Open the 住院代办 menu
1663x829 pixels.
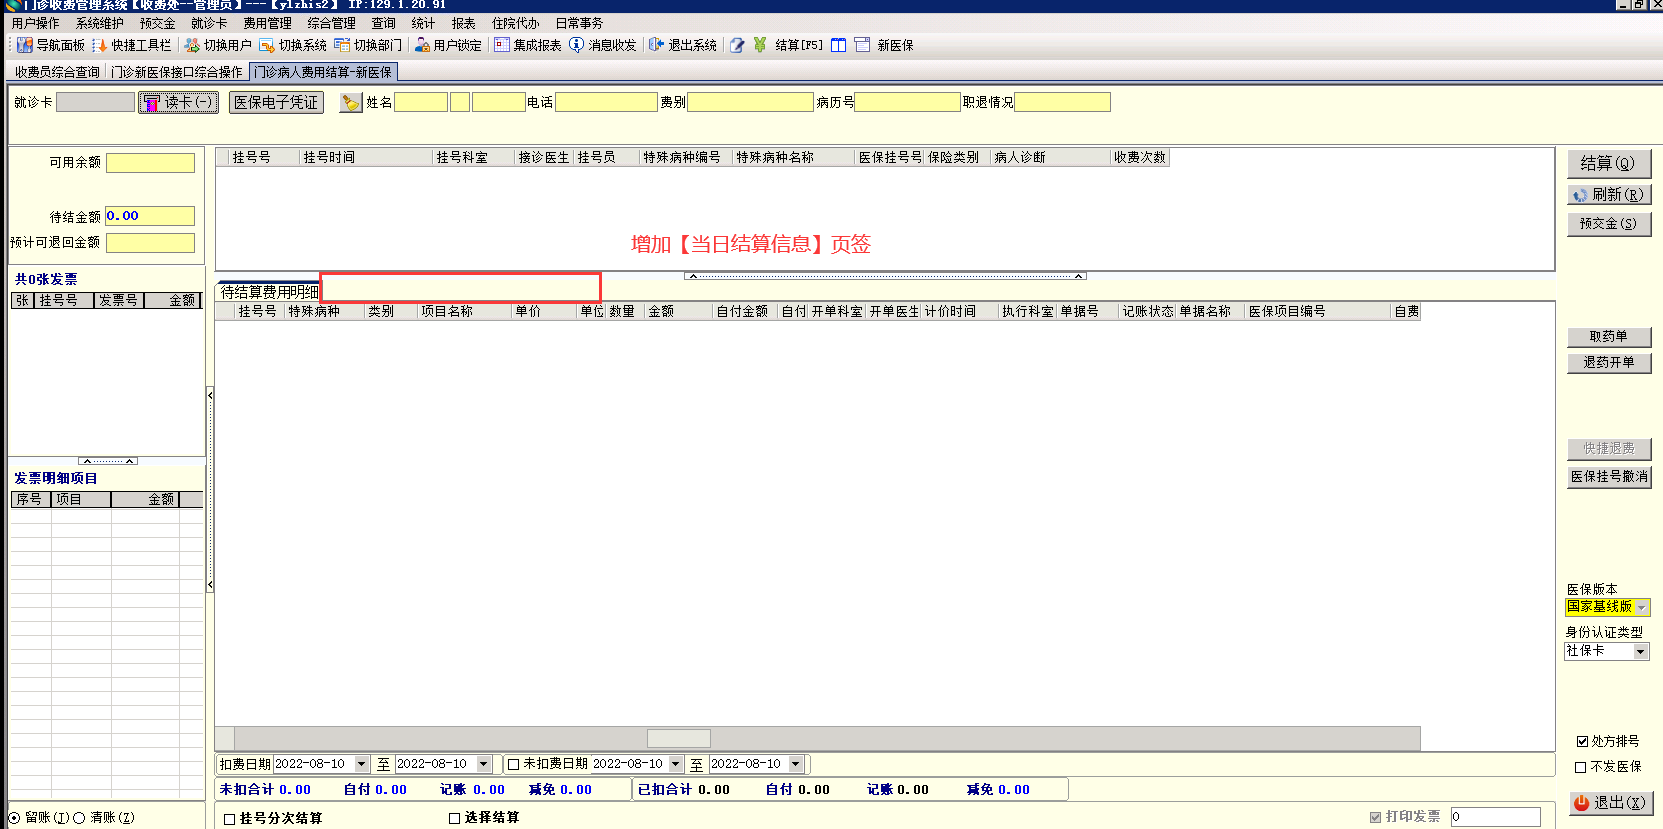coord(516,23)
